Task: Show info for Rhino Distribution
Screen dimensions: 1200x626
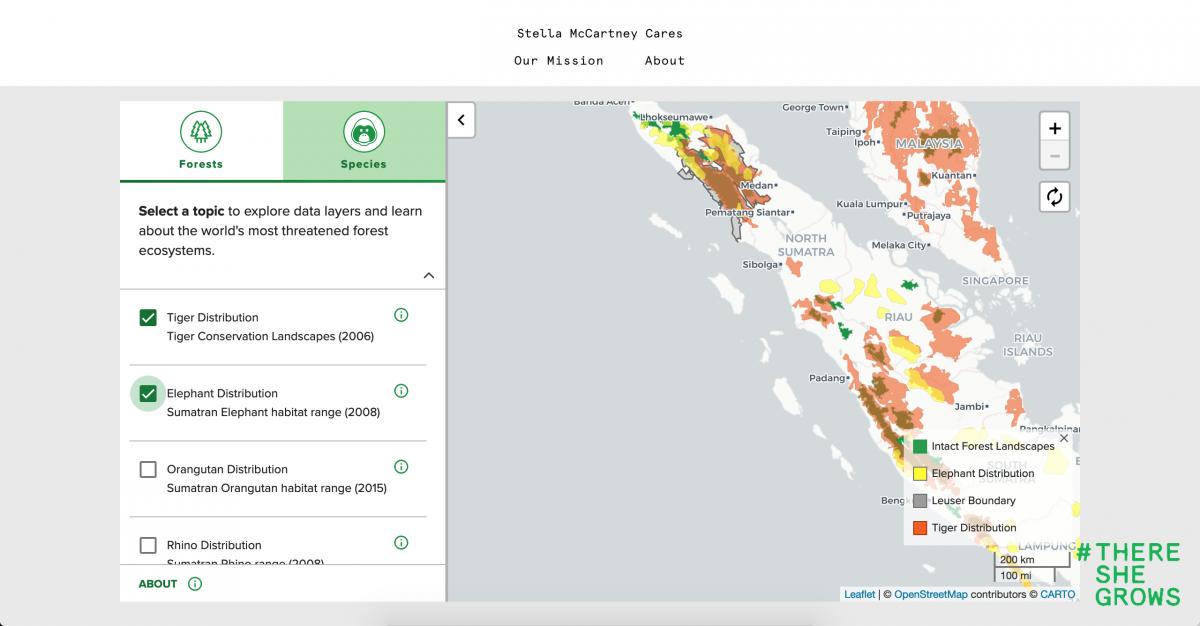Action: 401,543
